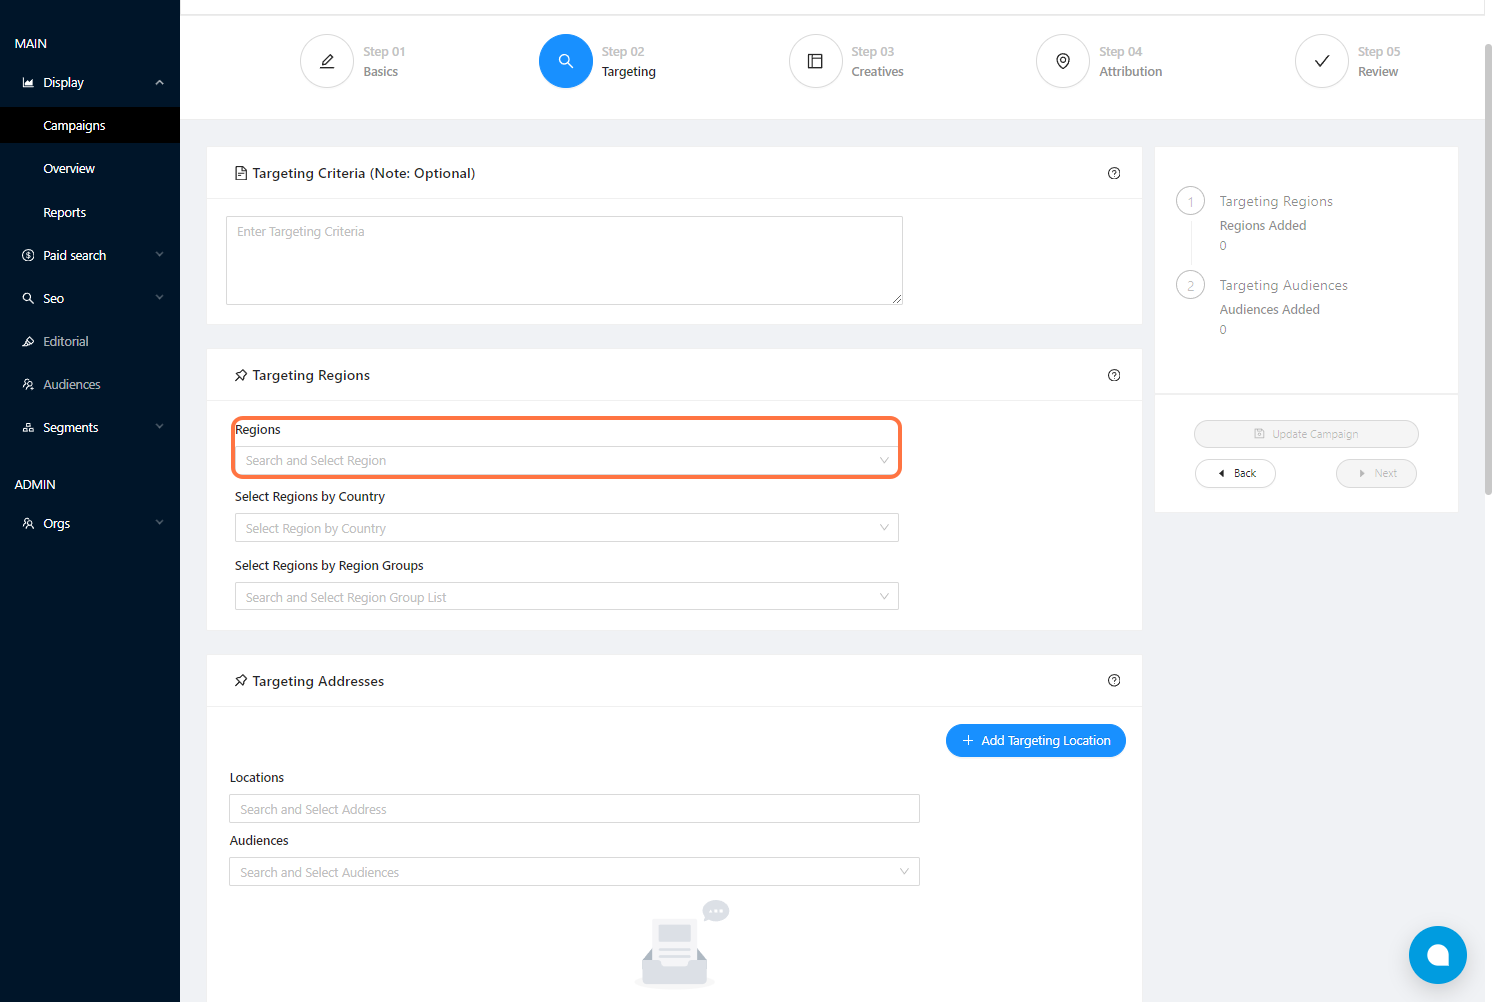Click the Enter Targeting Criteria text area
Screen dimensions: 1492x1002
click(x=564, y=260)
